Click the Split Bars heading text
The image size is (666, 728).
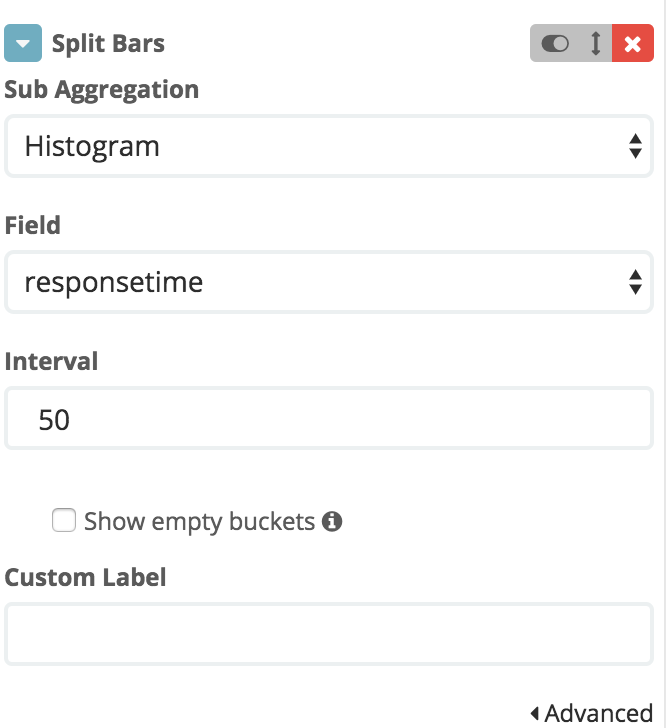108,44
